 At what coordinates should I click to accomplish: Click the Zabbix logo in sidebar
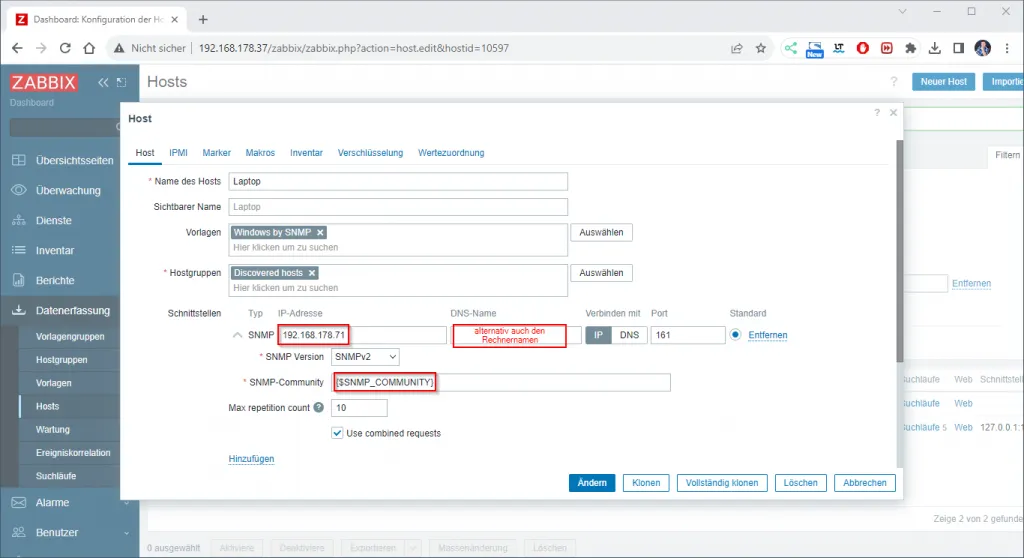[44, 83]
